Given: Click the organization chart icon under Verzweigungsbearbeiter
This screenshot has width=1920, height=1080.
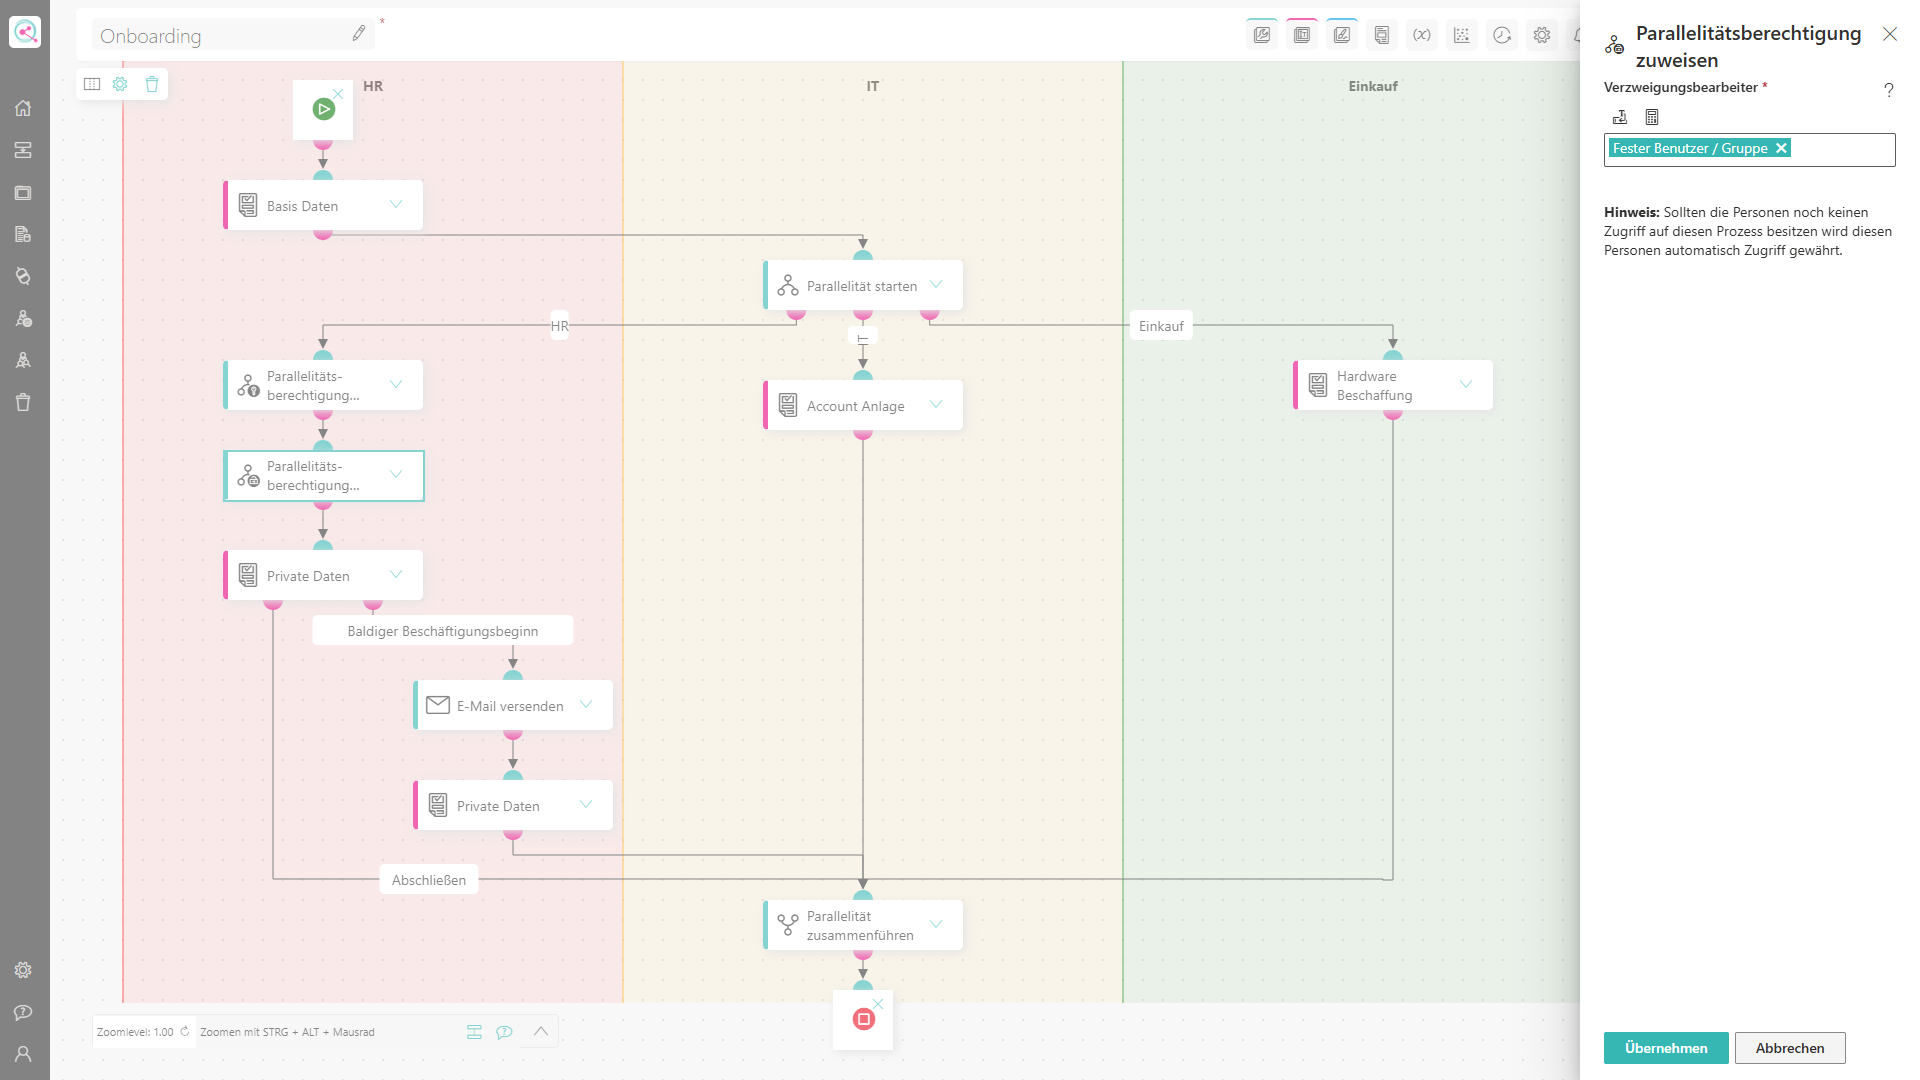Looking at the screenshot, I should pos(1620,117).
